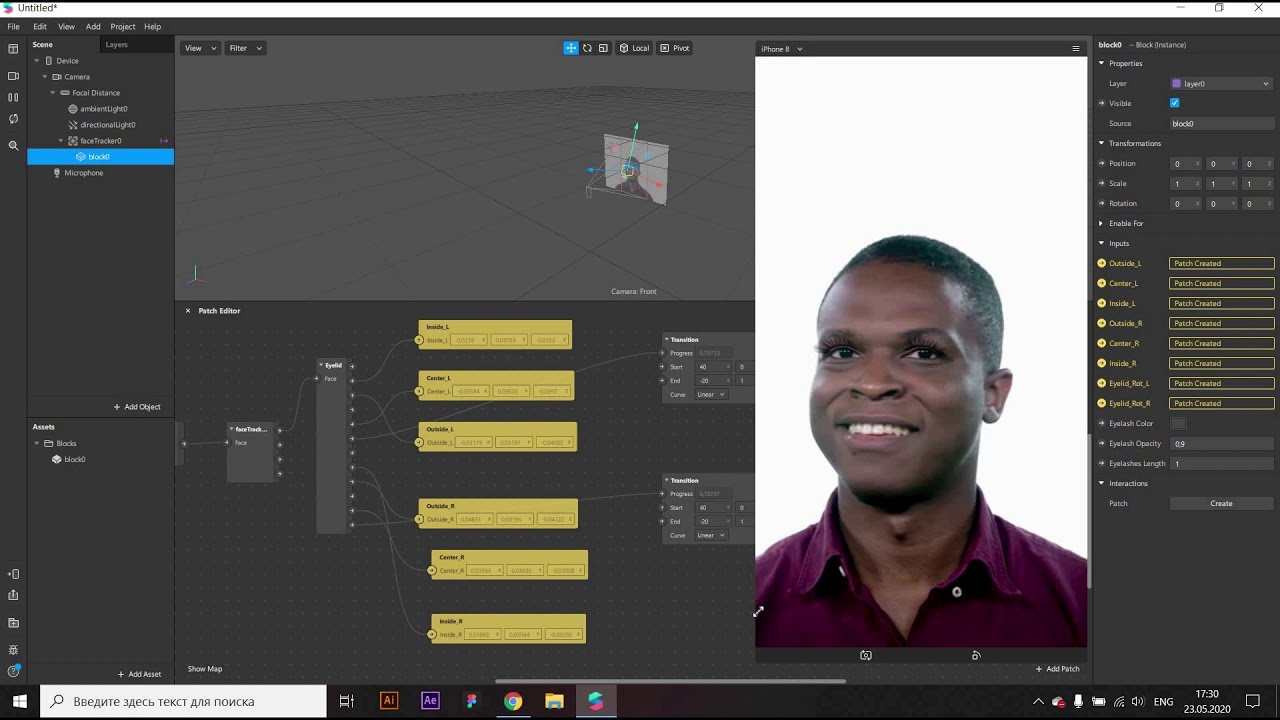
Task: Open Adobe After Effects from the taskbar
Action: point(430,701)
